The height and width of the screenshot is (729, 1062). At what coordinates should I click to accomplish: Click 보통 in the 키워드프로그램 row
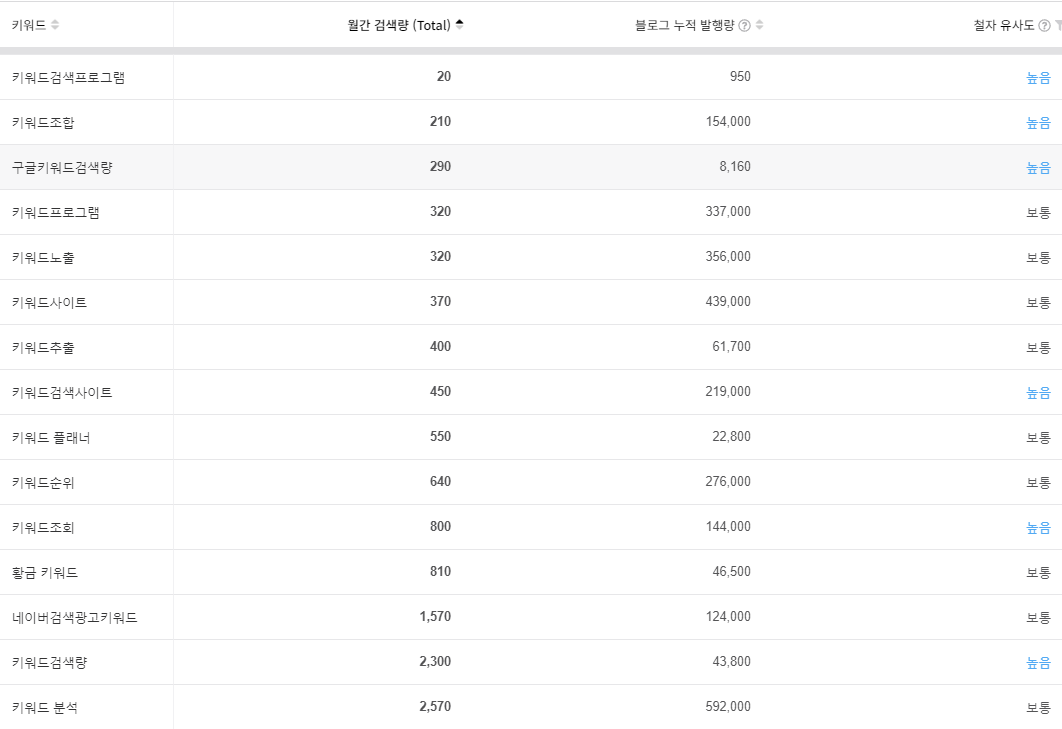(x=1040, y=212)
